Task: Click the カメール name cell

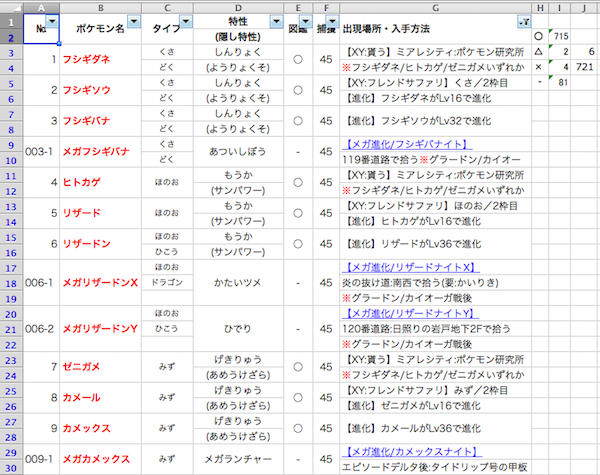Action: (101, 397)
